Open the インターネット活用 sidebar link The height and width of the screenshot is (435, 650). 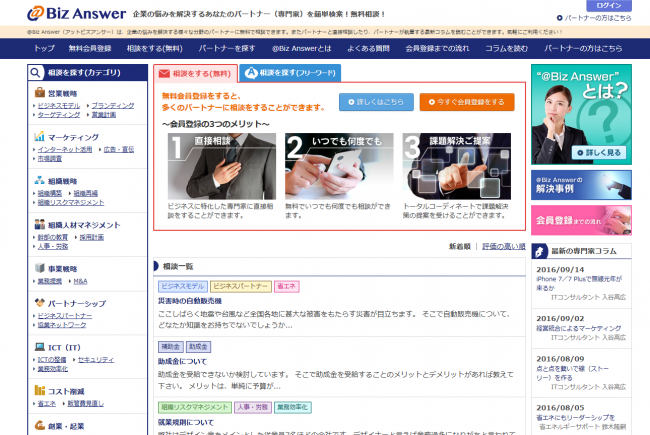click(x=65, y=149)
